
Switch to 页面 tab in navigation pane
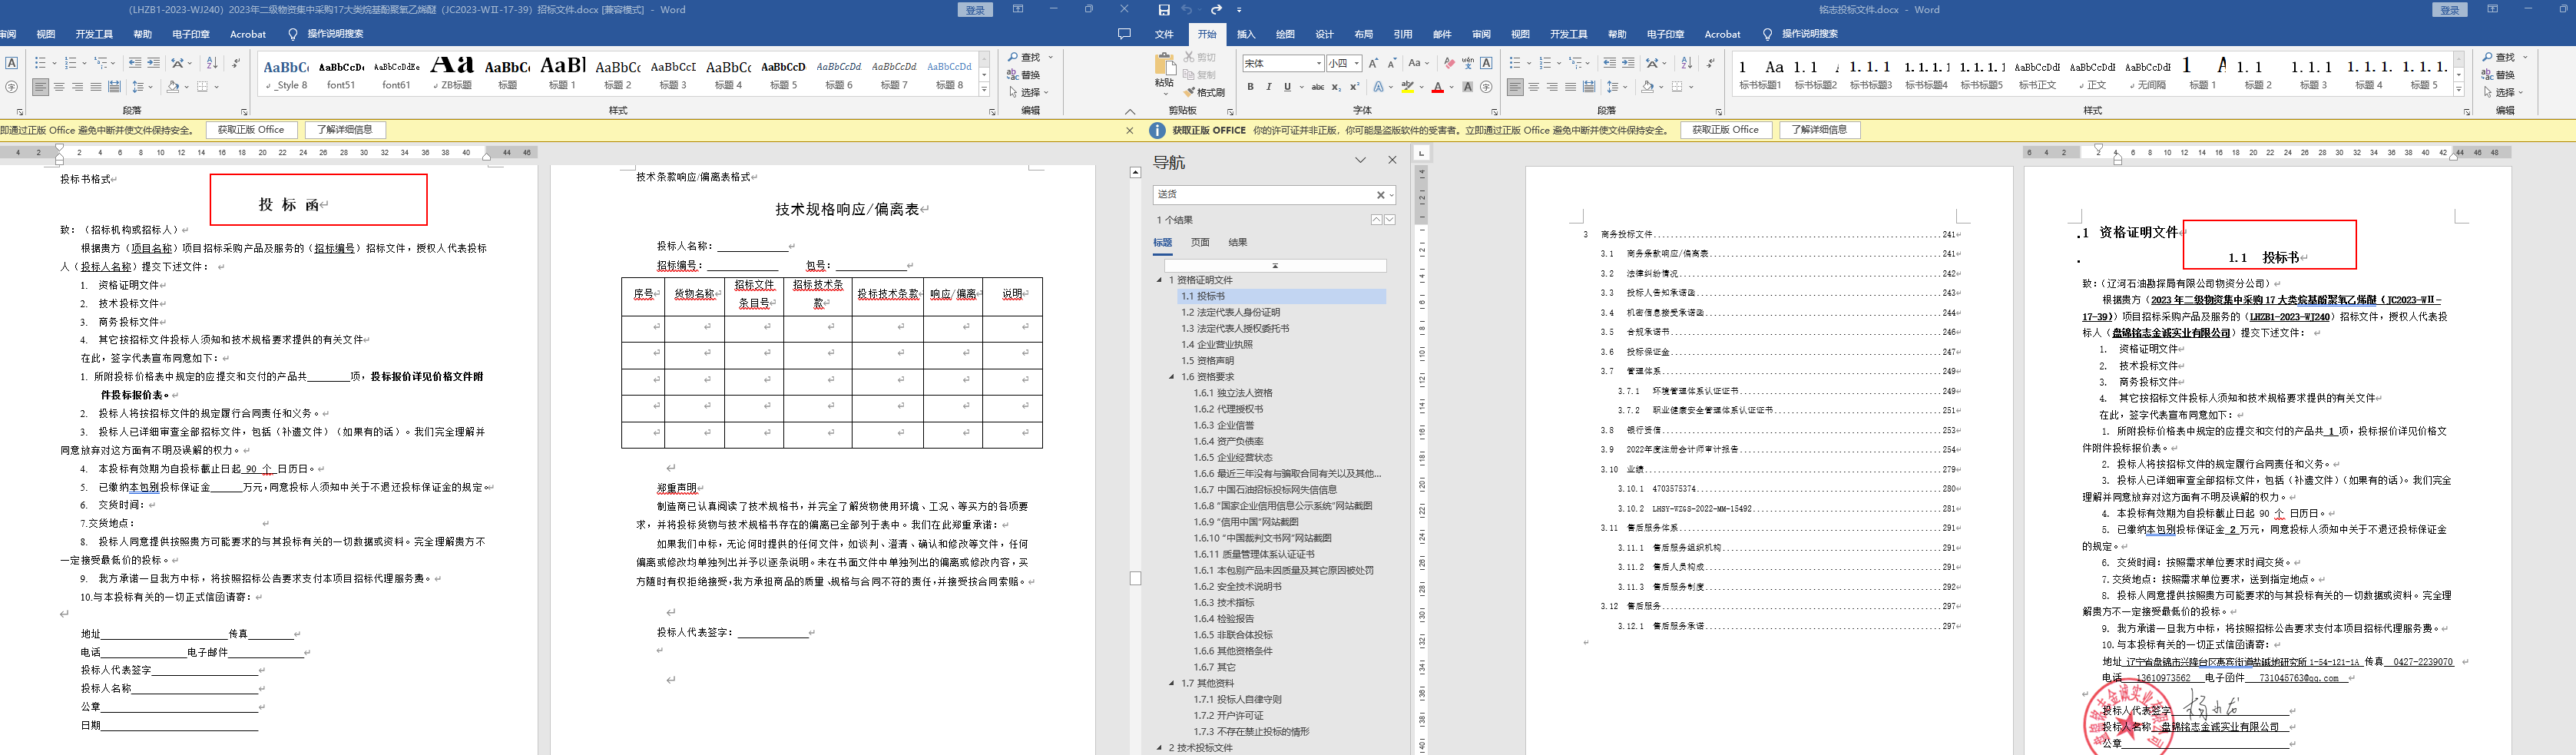[x=1200, y=242]
